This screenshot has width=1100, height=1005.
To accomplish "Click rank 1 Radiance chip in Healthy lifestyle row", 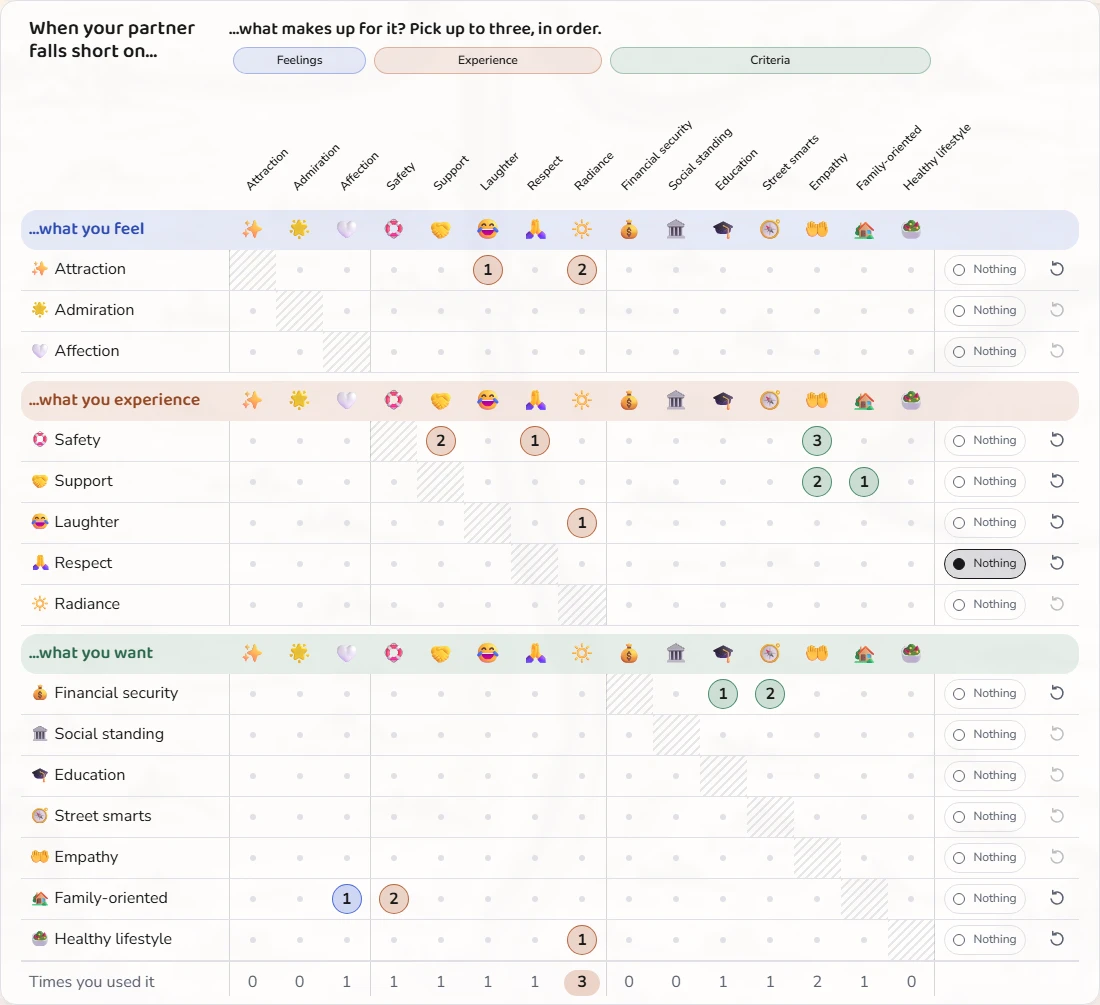I will 582,940.
